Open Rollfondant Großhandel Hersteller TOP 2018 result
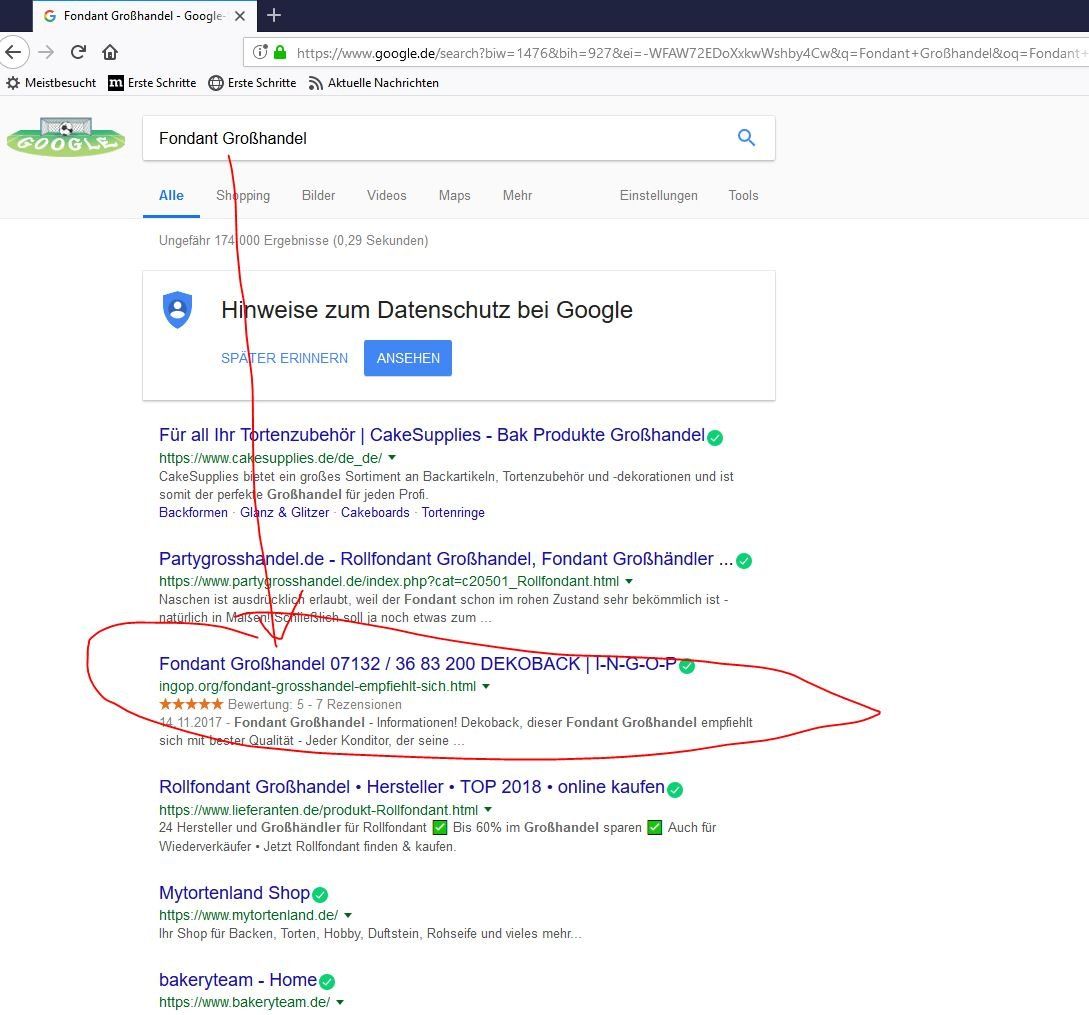Image resolution: width=1089 pixels, height=1015 pixels. (x=412, y=787)
